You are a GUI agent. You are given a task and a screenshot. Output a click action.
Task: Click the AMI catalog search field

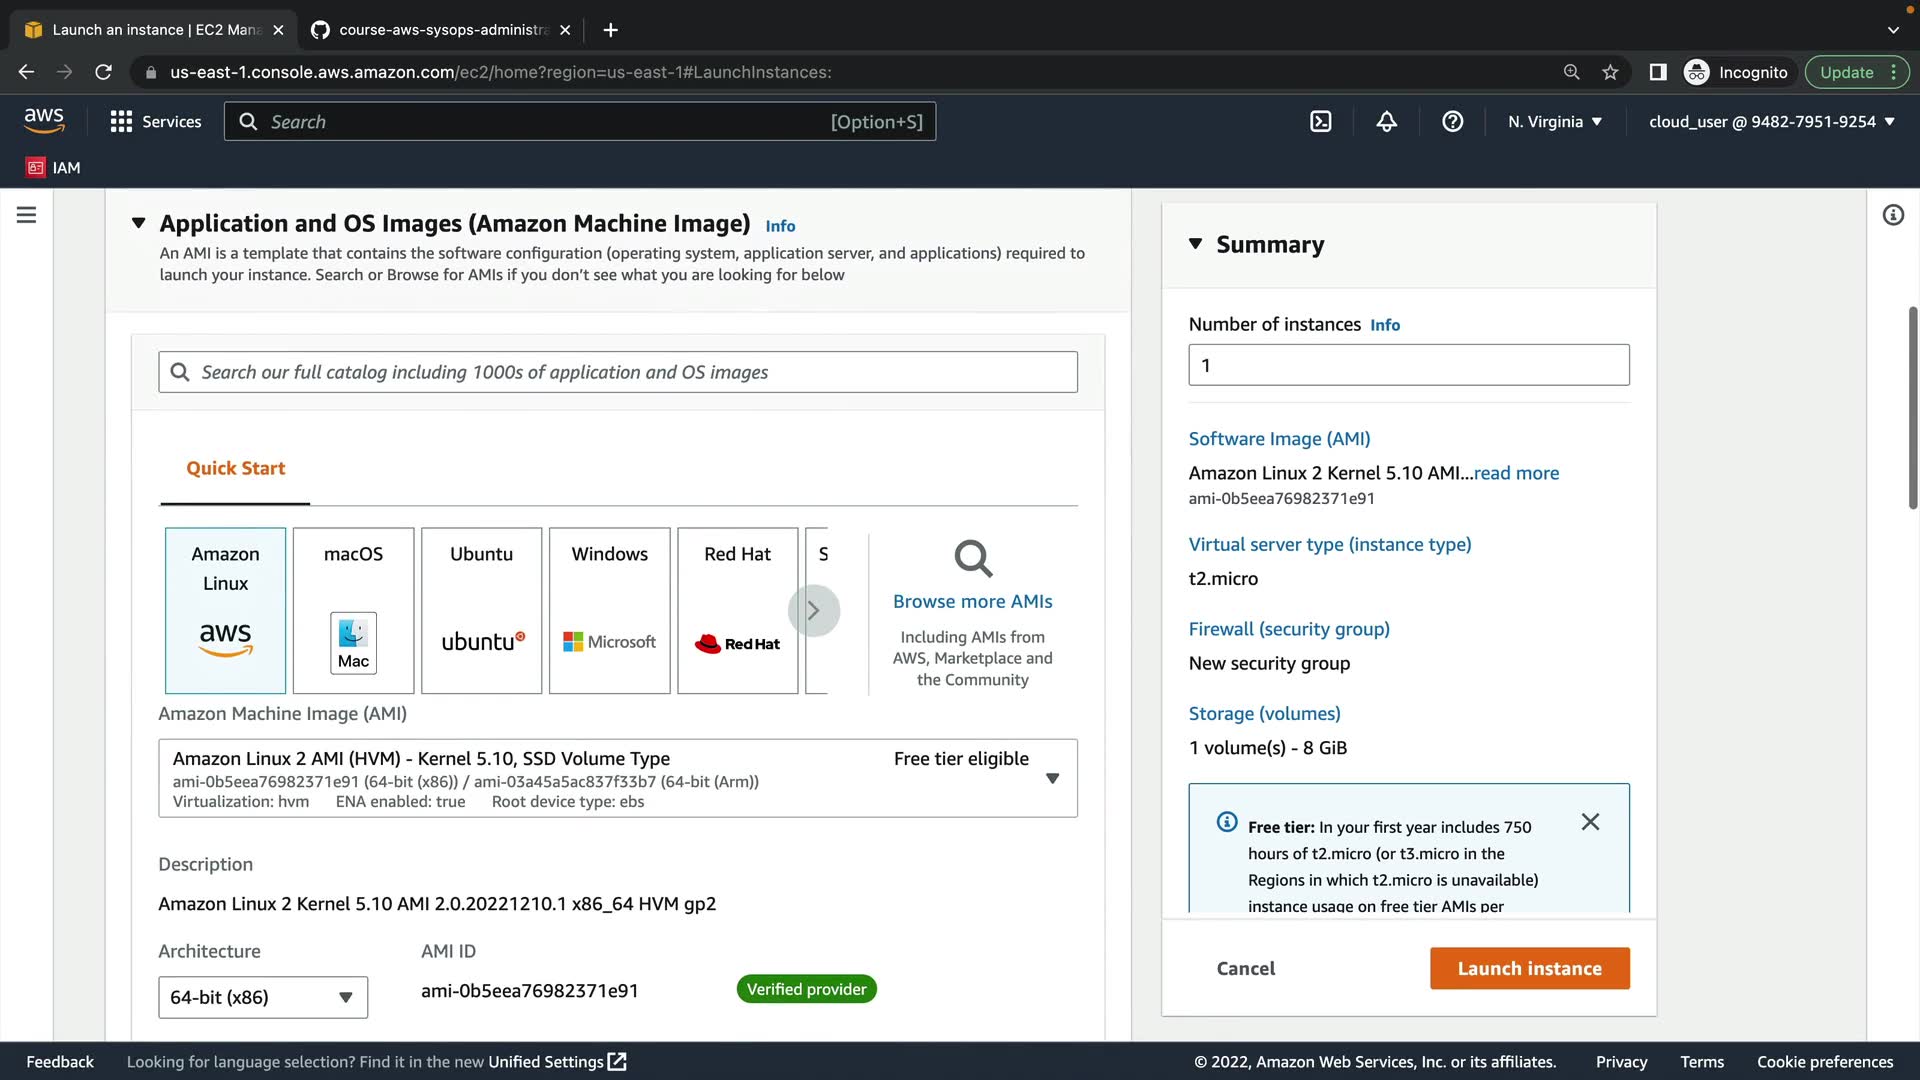[x=618, y=372]
